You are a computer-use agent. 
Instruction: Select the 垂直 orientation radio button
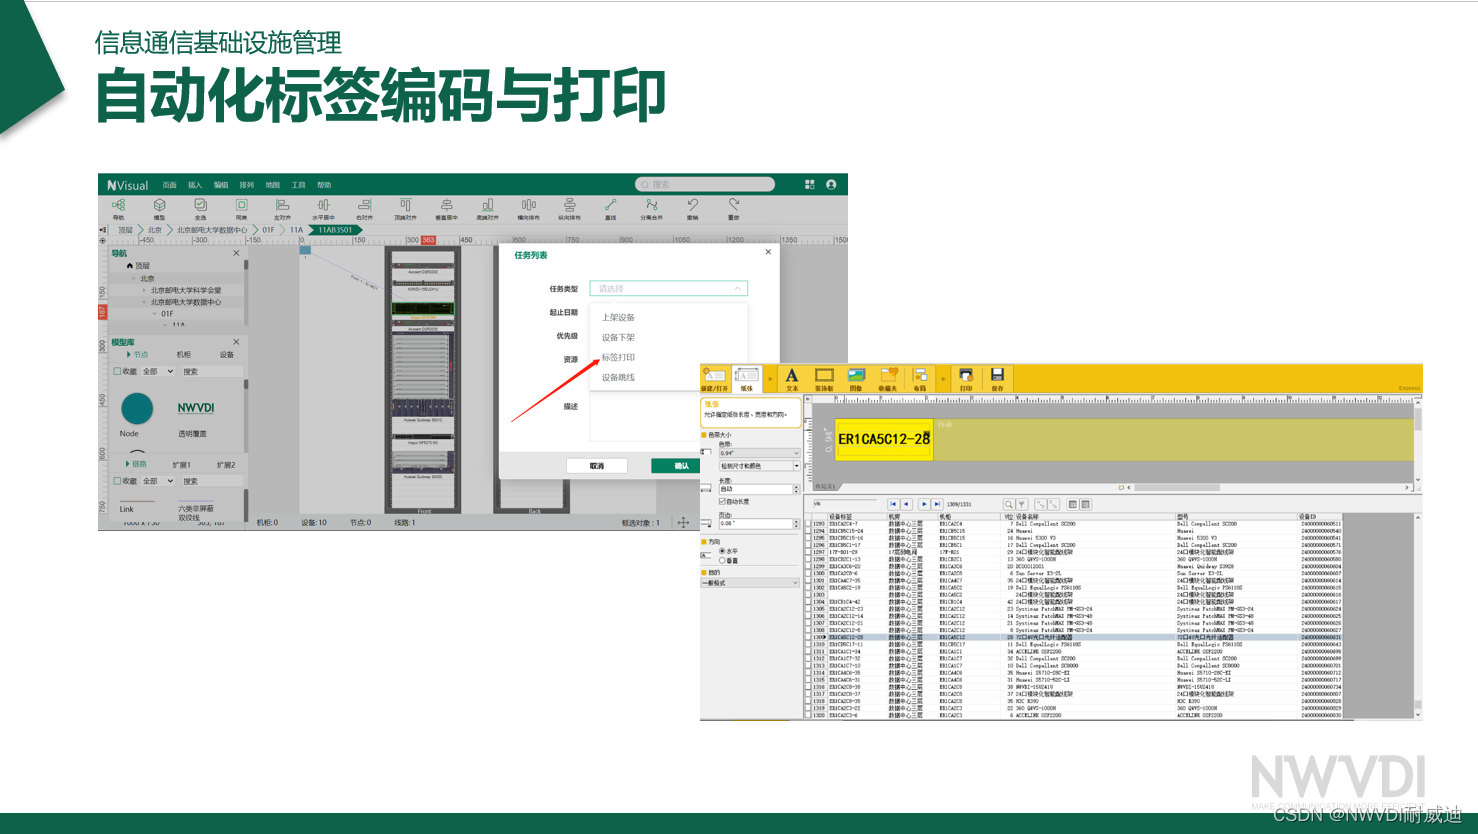tap(722, 561)
